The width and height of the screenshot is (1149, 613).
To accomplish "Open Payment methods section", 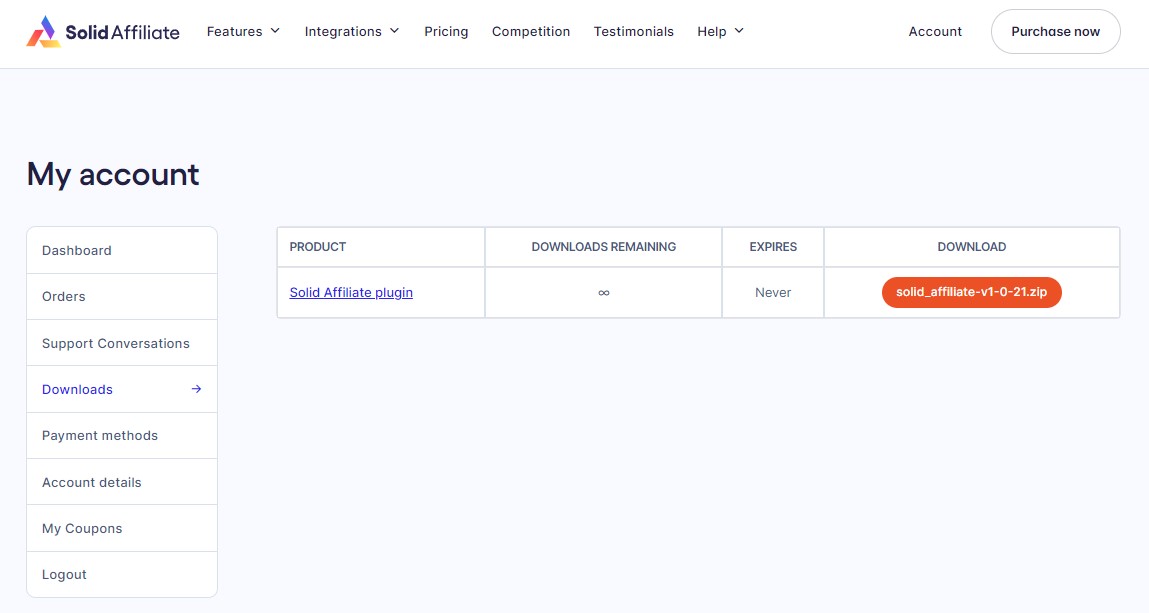I will tap(122, 436).
